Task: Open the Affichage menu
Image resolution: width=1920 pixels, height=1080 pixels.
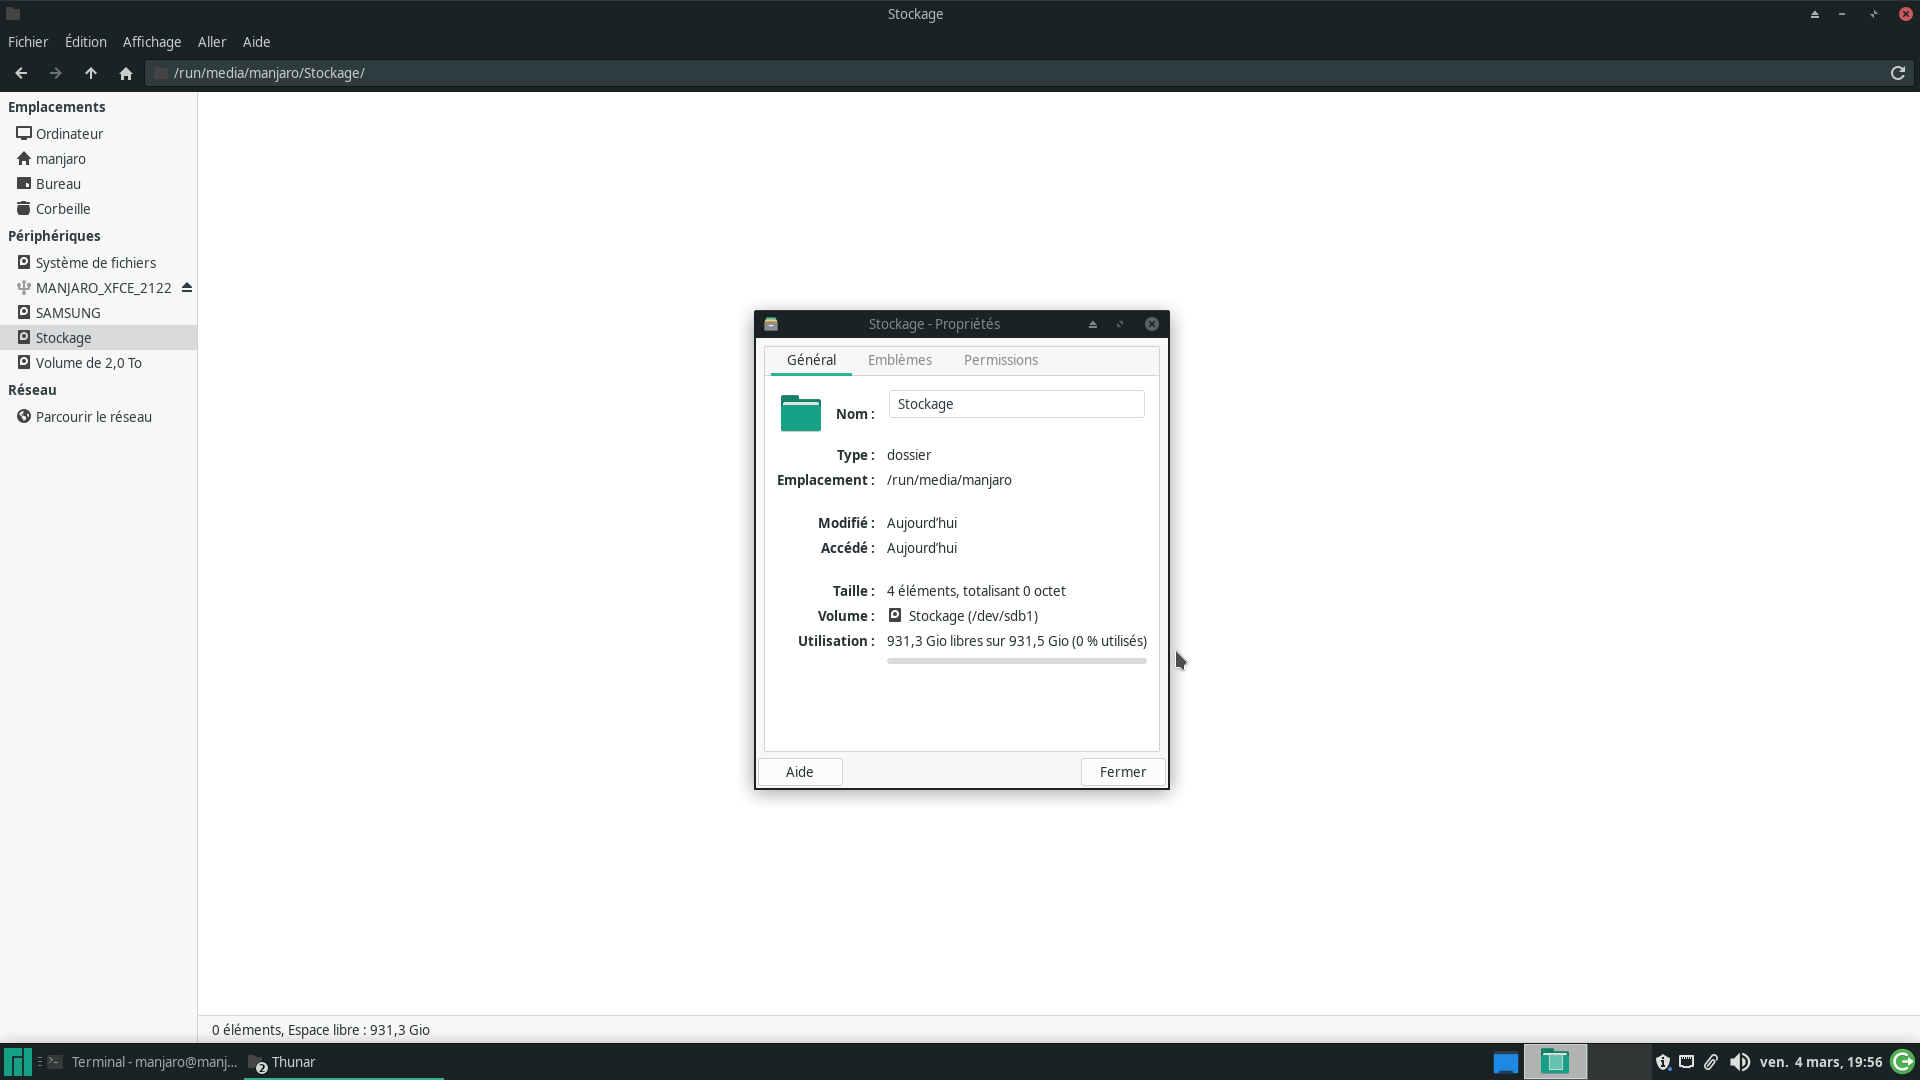Action: pyautogui.click(x=152, y=42)
